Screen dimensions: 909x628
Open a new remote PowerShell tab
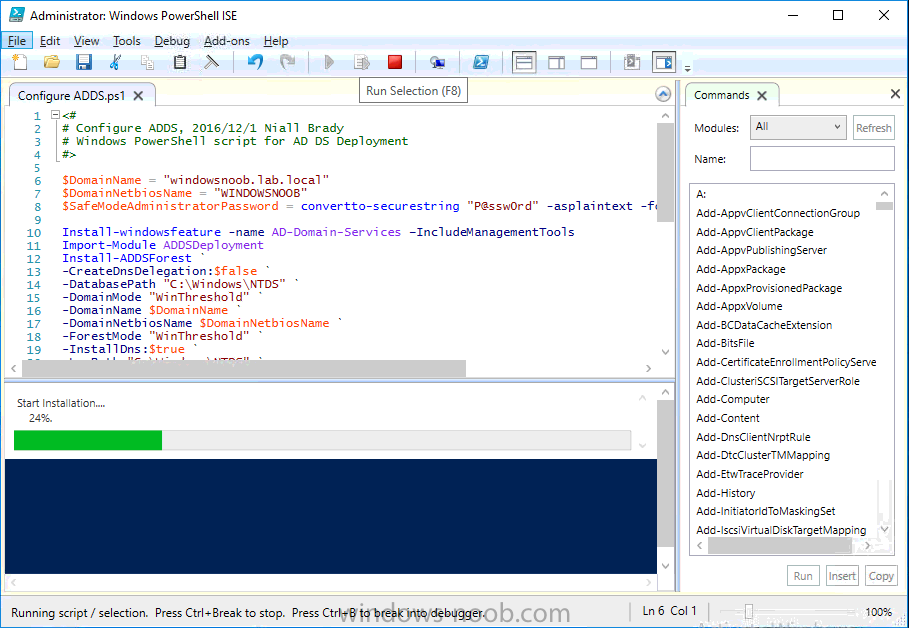[437, 62]
